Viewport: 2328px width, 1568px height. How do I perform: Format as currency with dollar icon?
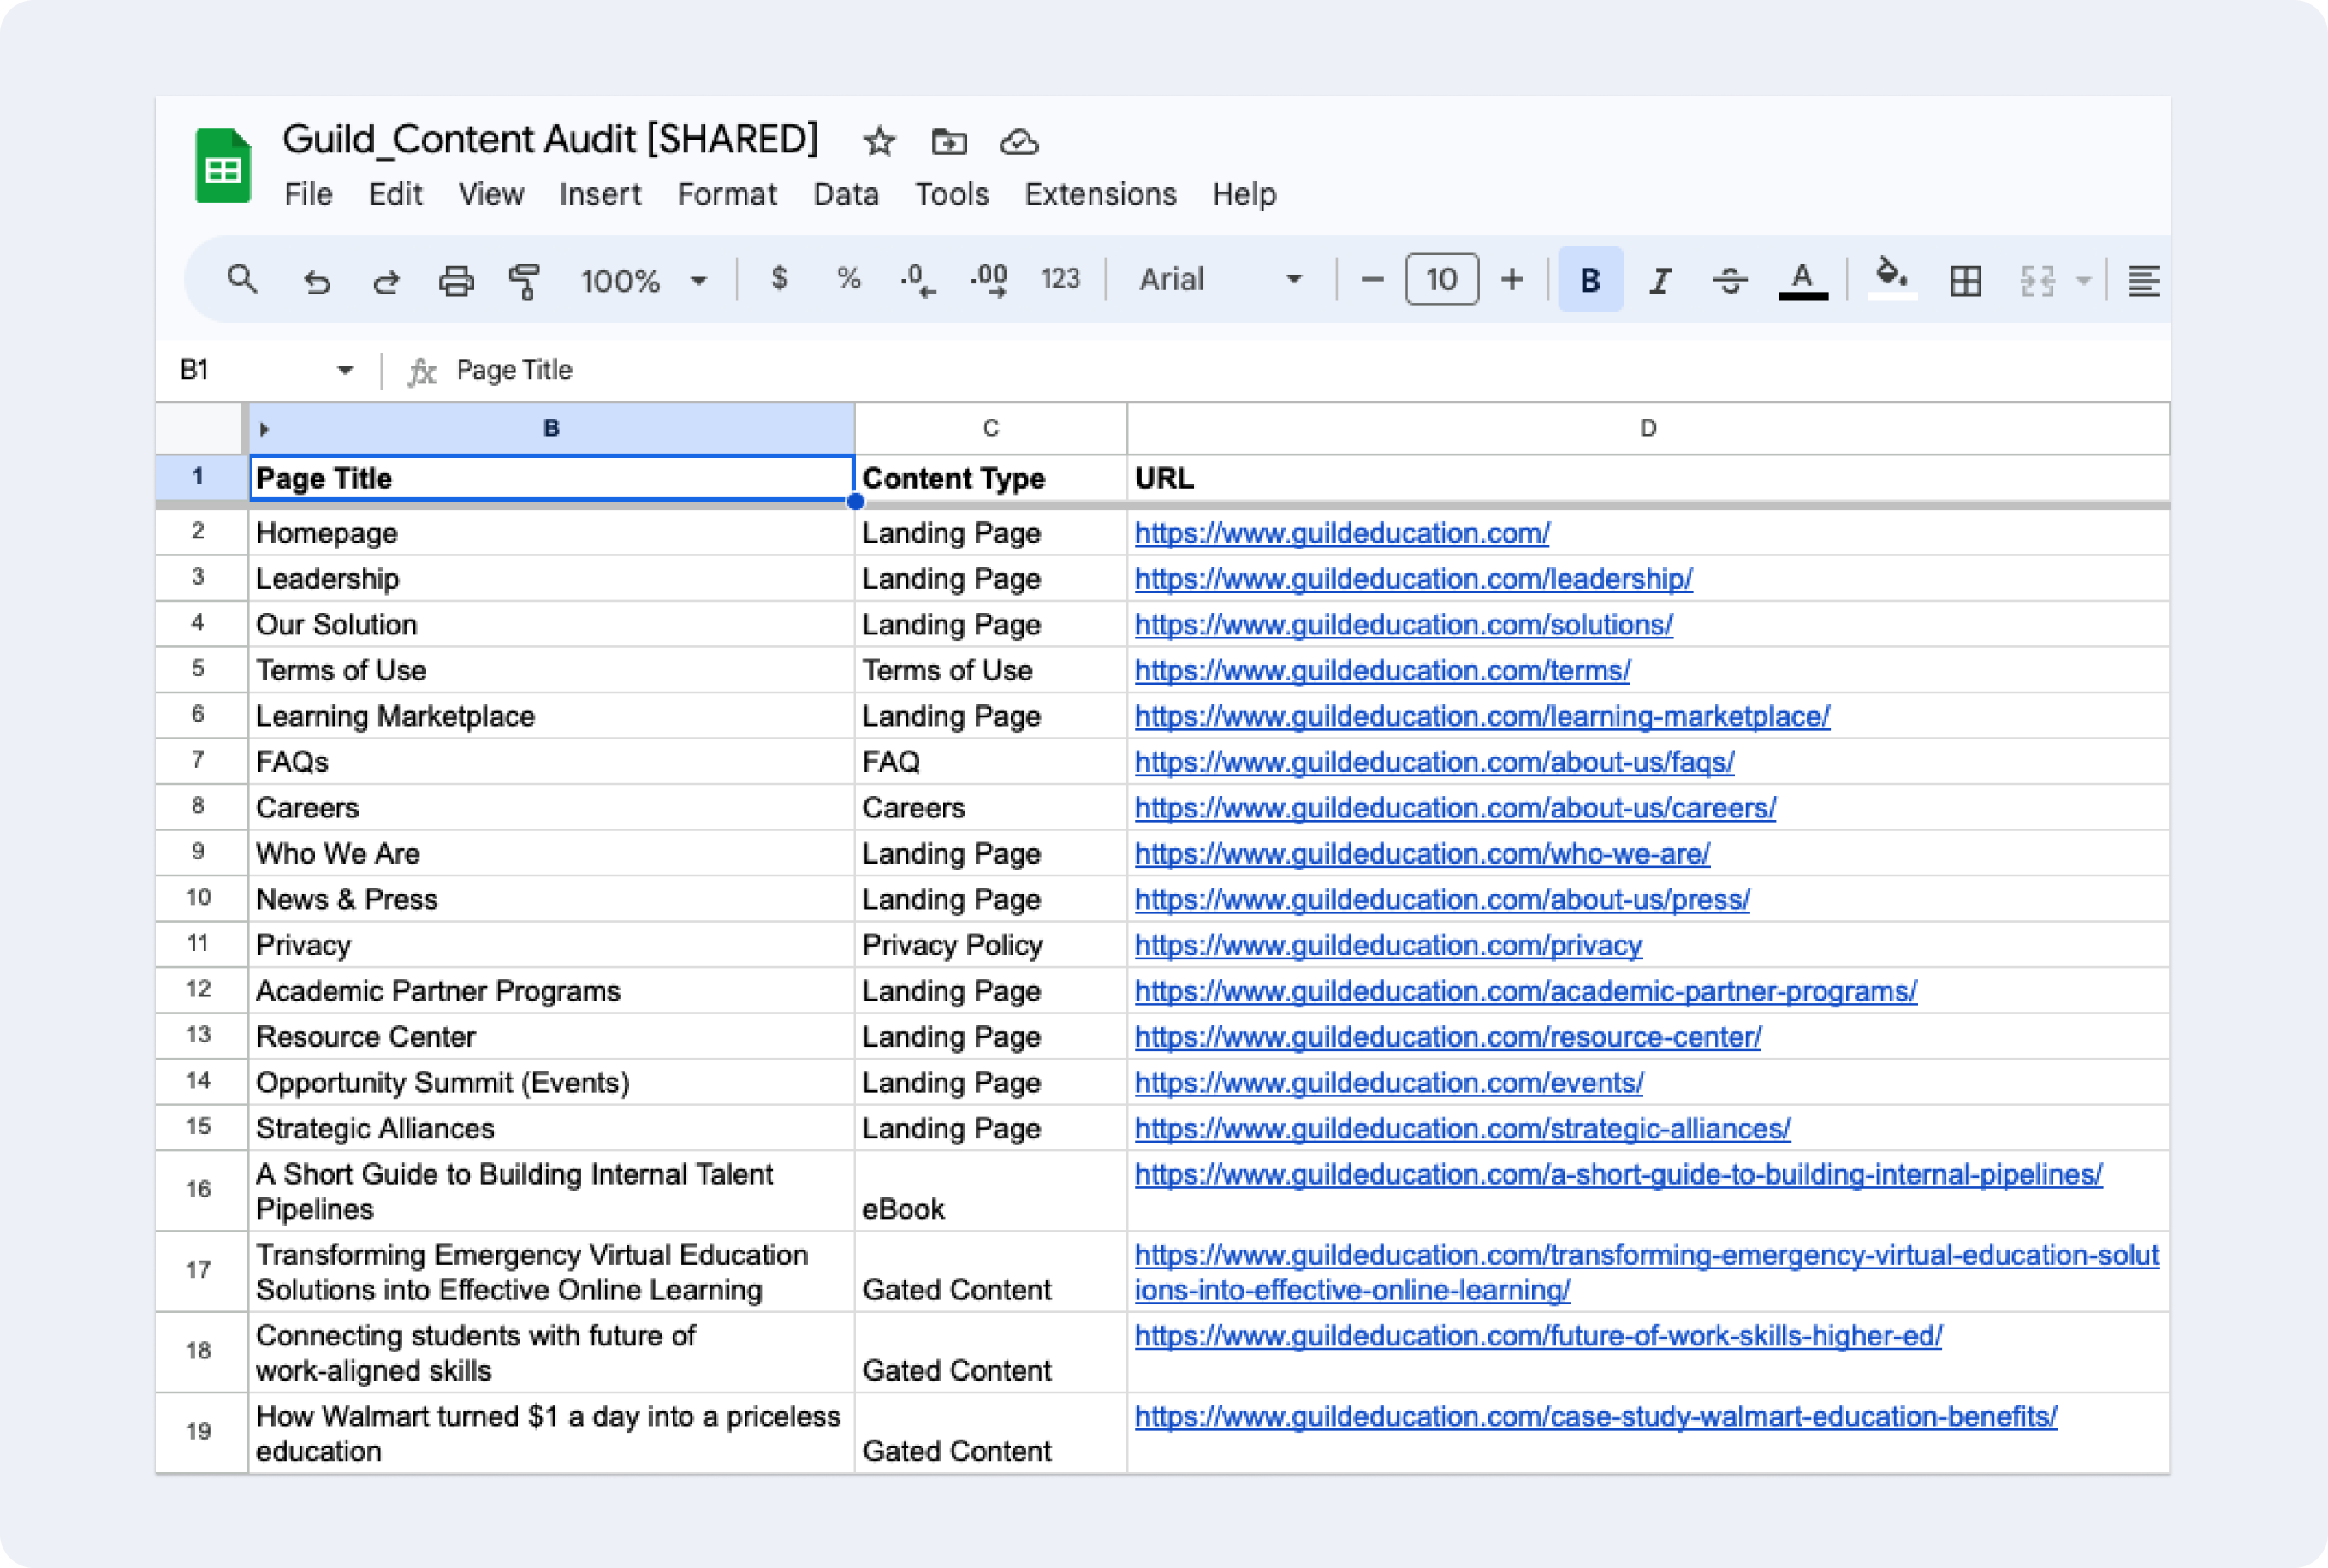779,278
